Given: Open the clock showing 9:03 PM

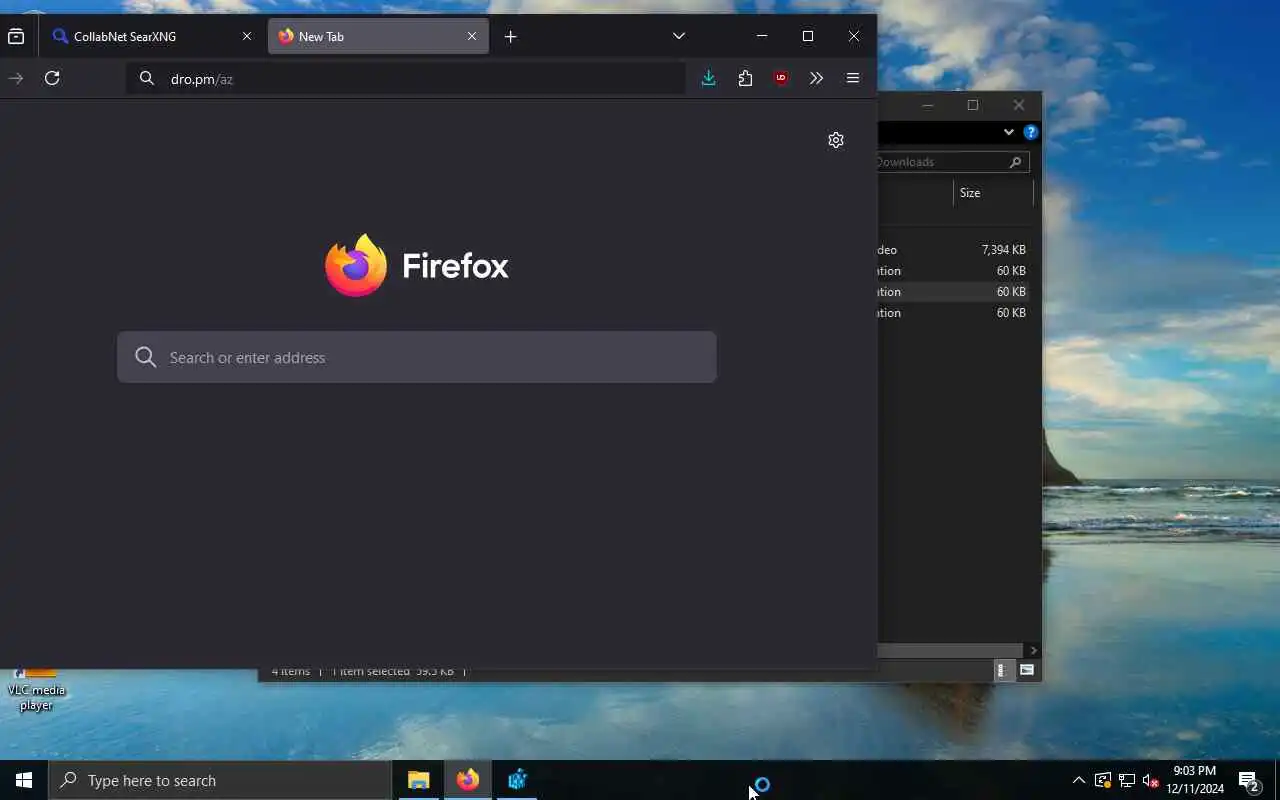Looking at the screenshot, I should tap(1194, 780).
